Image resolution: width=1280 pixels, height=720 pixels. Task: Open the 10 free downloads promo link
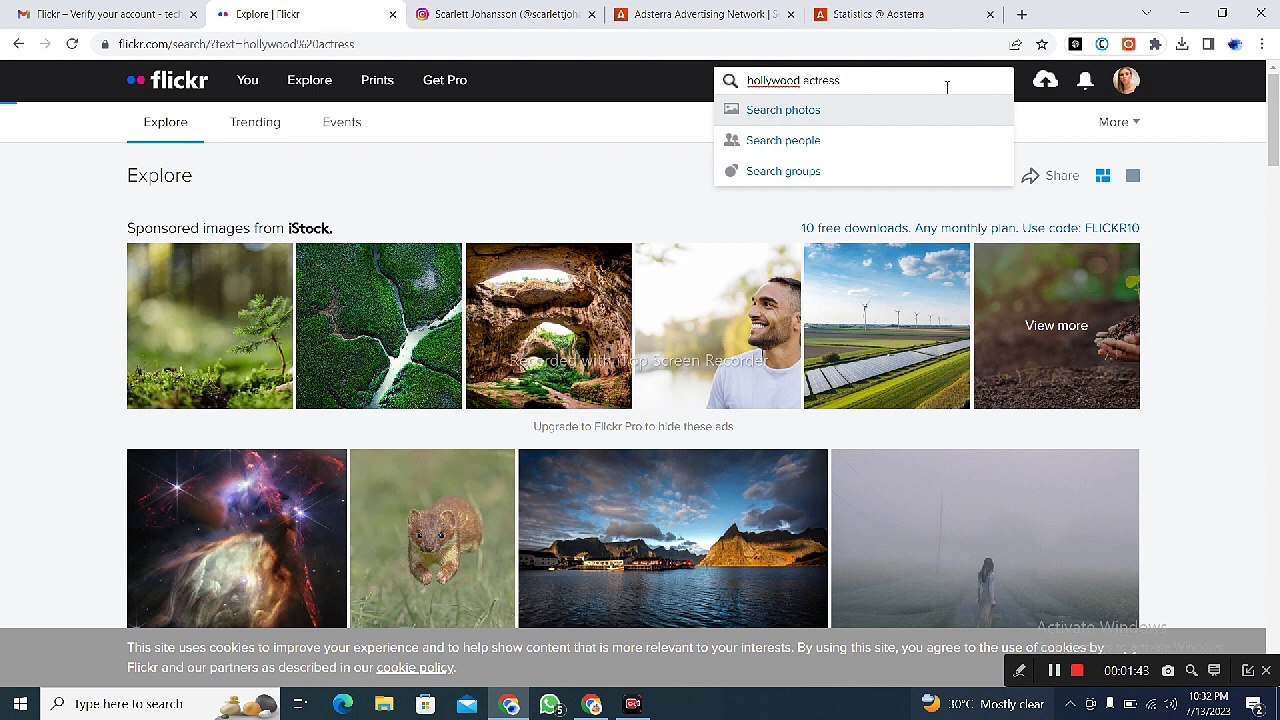point(970,228)
